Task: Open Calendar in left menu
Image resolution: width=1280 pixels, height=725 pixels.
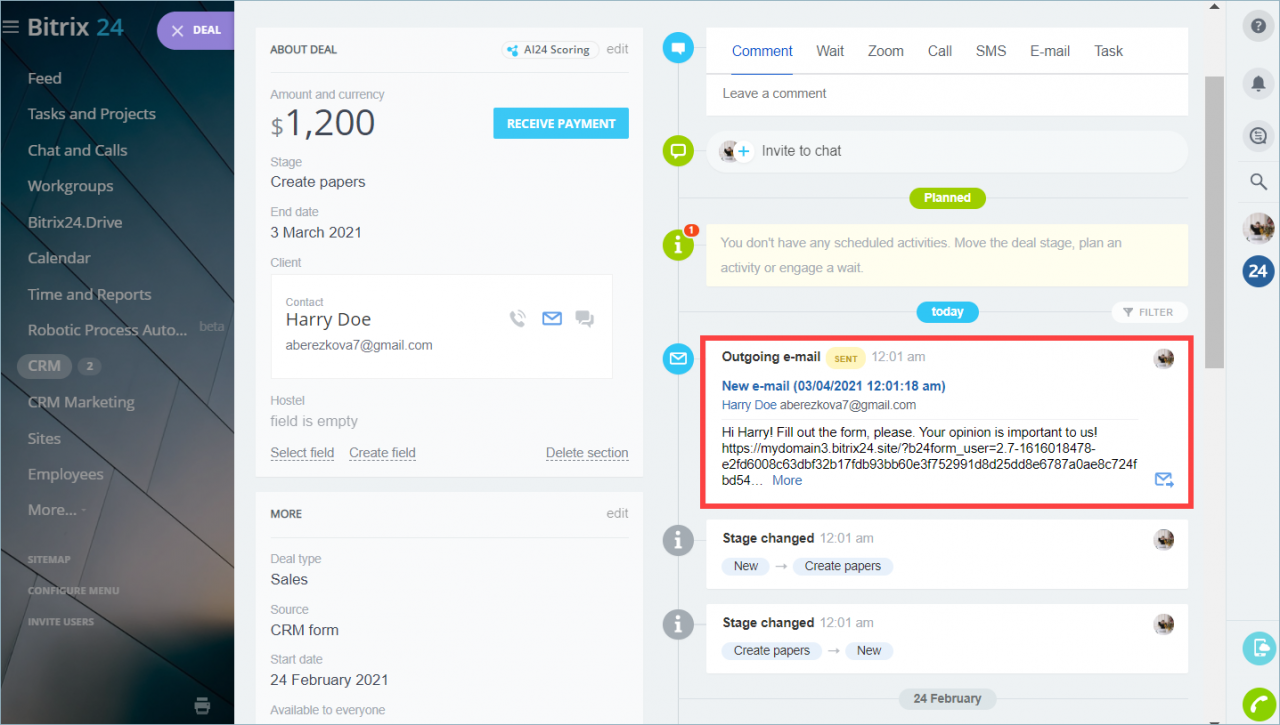Action: pos(59,258)
